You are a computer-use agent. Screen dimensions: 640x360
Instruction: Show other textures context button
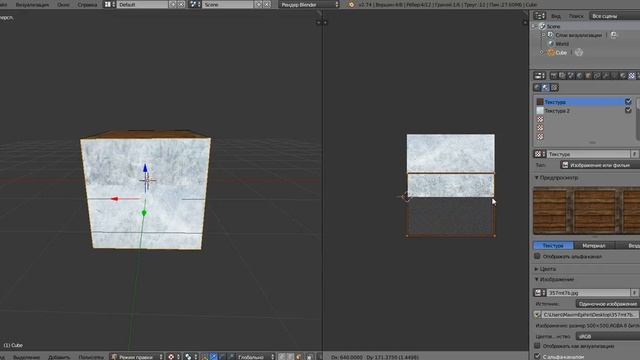[554, 87]
